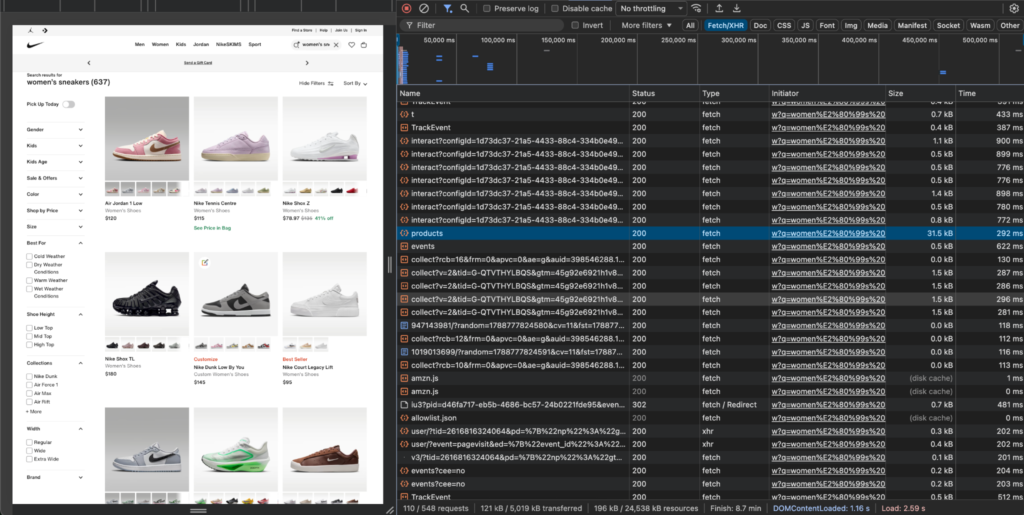Open network conditions wifi icon
Viewport: 1024px width, 515px height.
pyautogui.click(x=697, y=8)
